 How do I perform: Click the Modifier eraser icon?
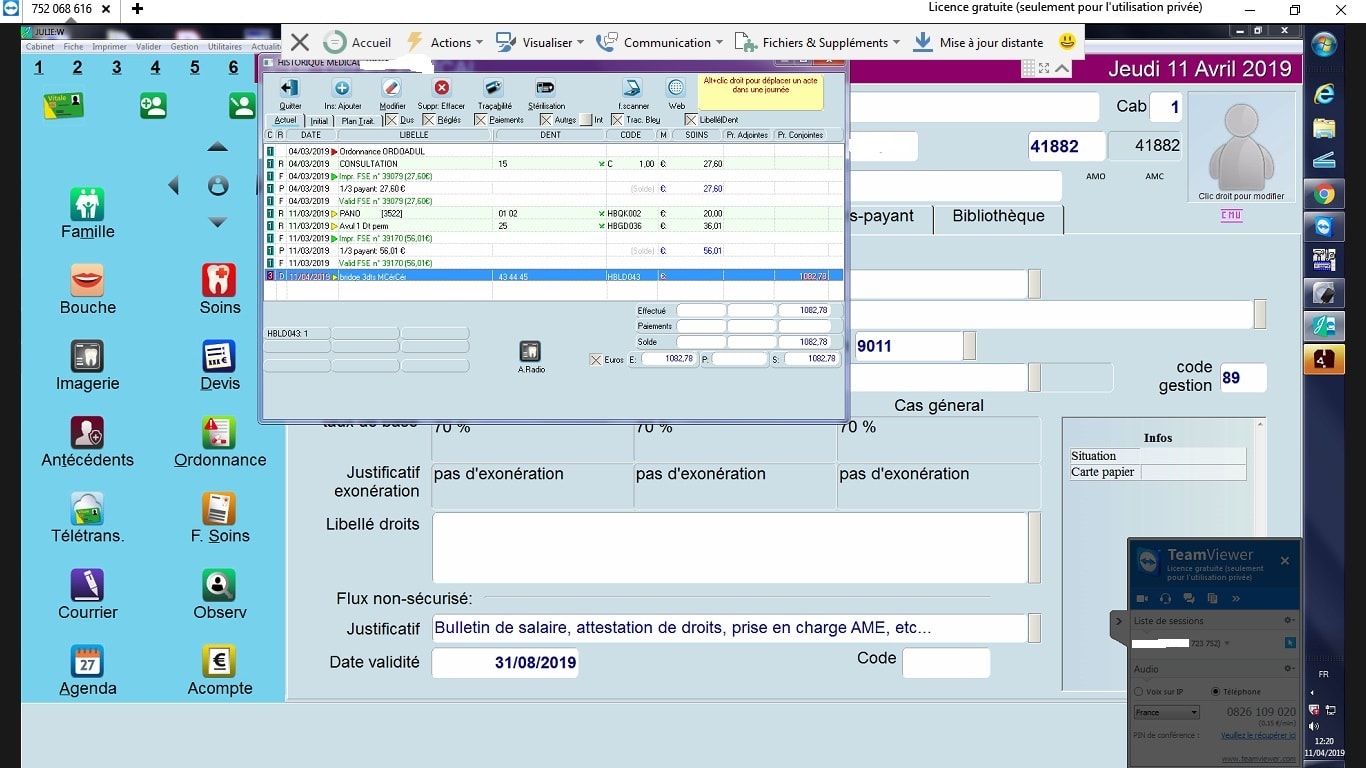[x=392, y=89]
